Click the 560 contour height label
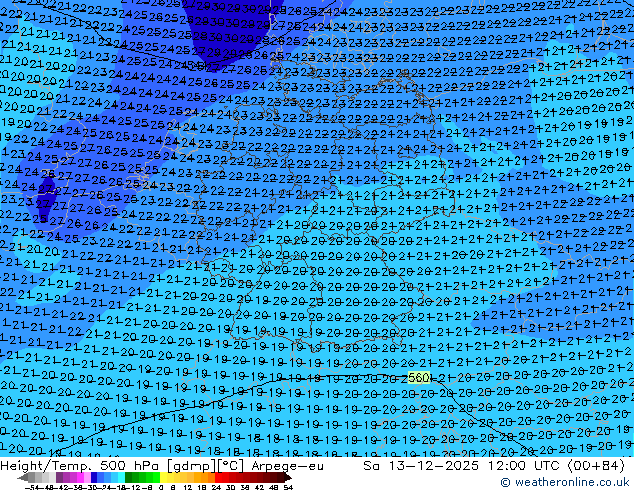The width and height of the screenshot is (634, 490). (x=418, y=378)
